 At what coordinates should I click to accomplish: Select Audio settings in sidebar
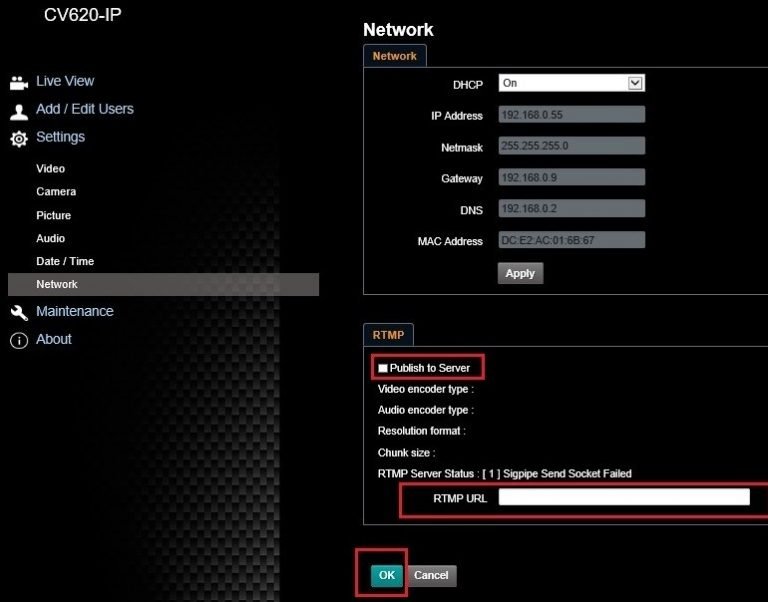click(50, 238)
